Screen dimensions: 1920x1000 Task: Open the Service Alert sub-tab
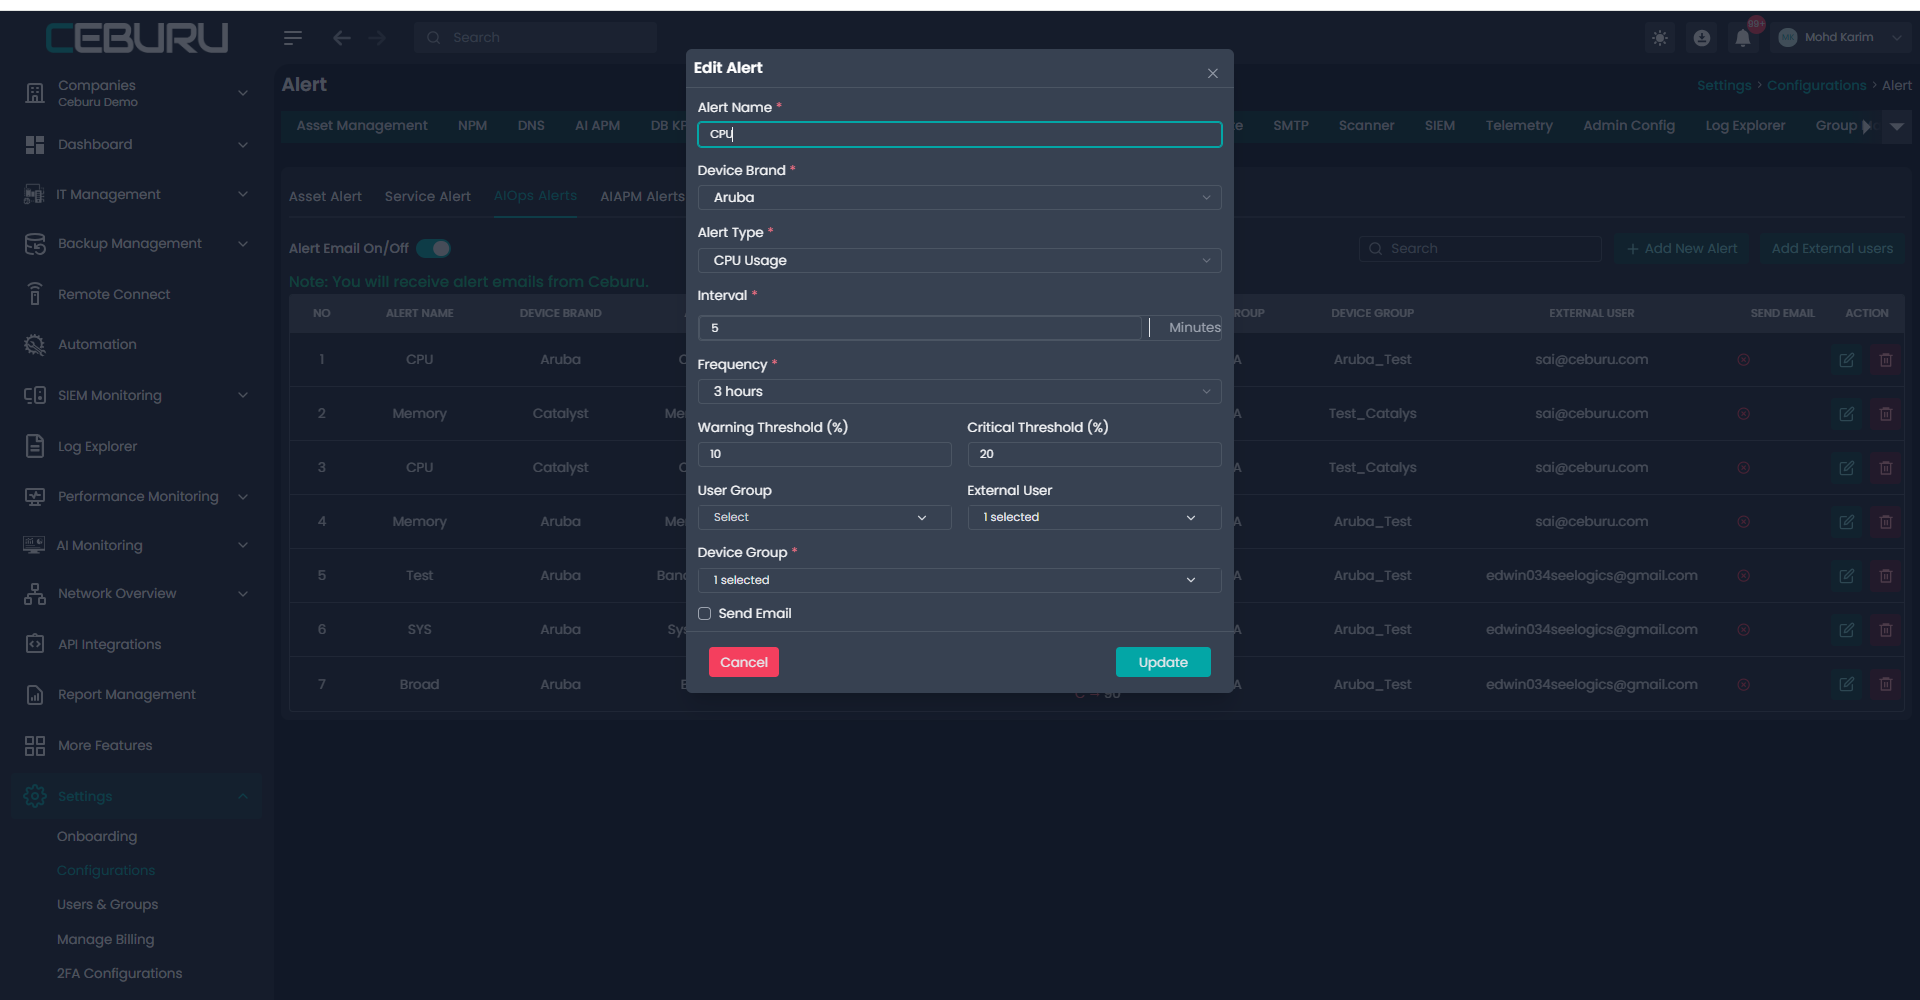point(427,197)
